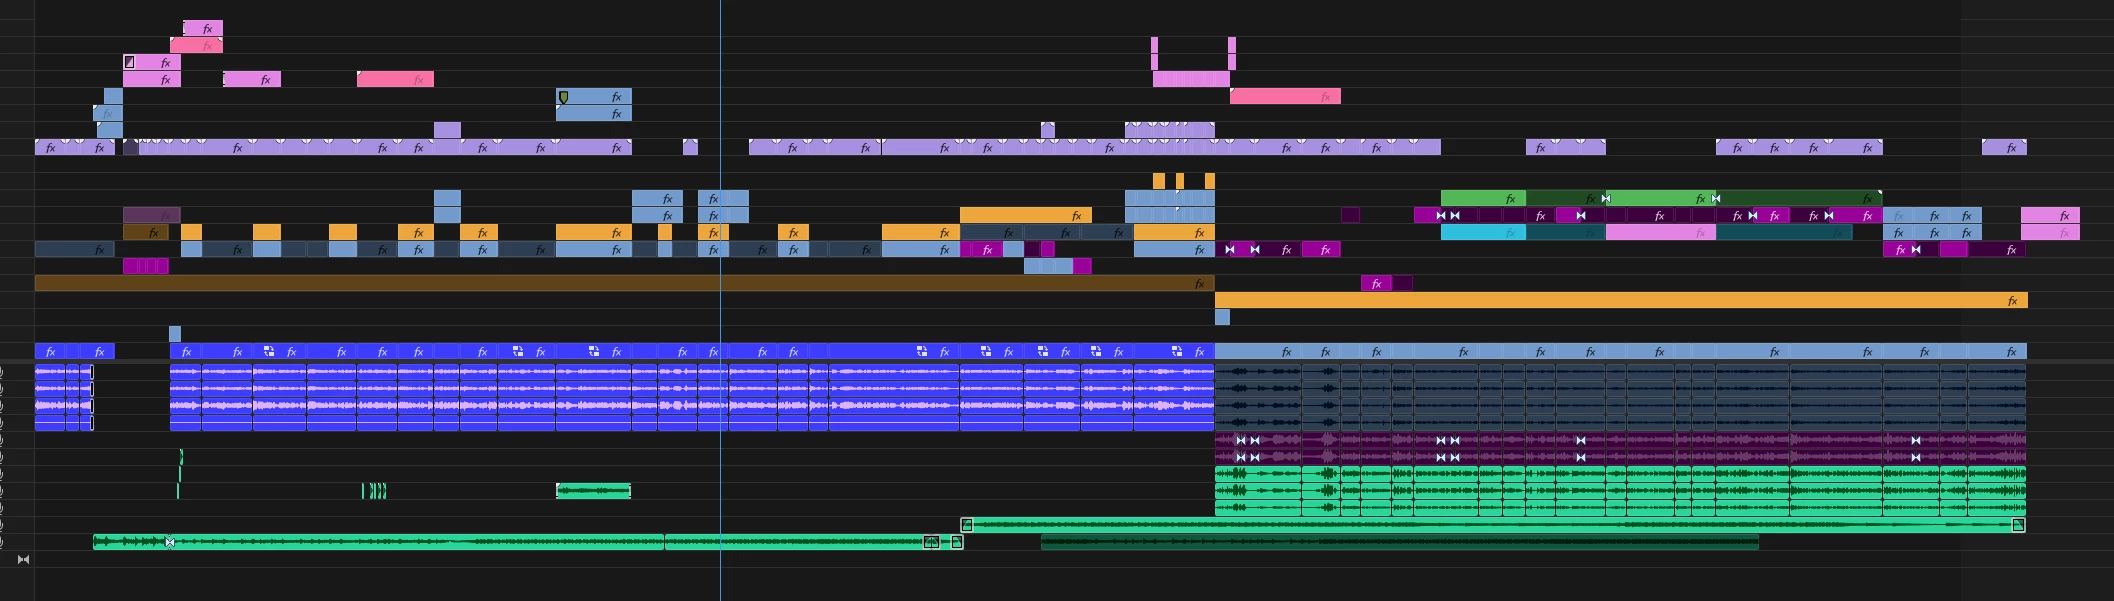Select the last of three tiny orange clips
This screenshot has height=601, width=2114.
[1210, 181]
